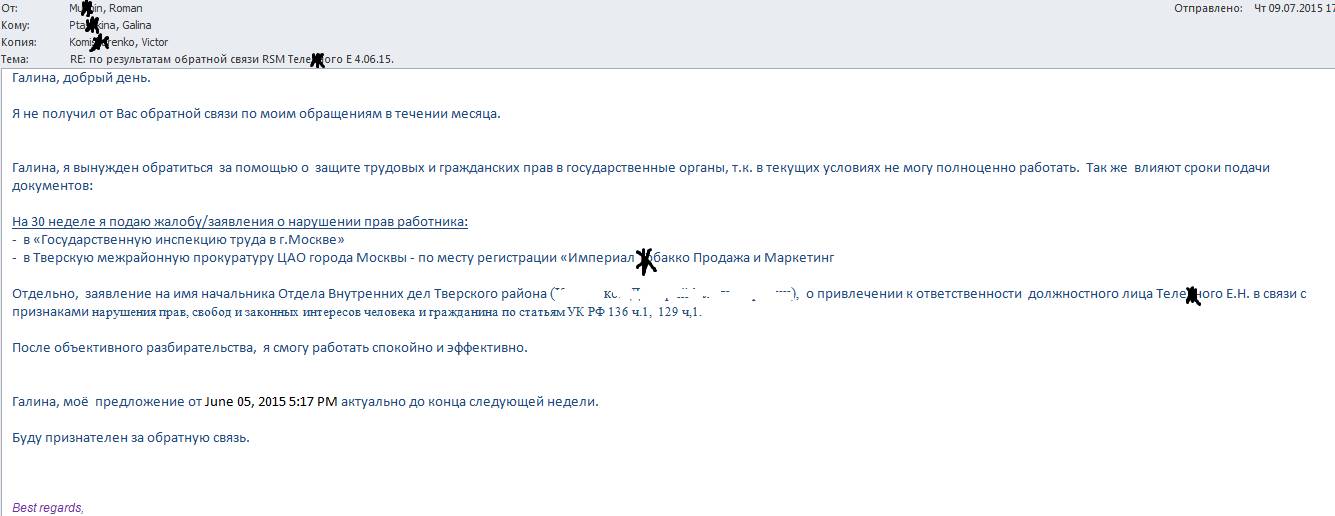Image resolution: width=1335 pixels, height=516 pixels.
Task: Click the Best regards signature text
Action: click(48, 508)
